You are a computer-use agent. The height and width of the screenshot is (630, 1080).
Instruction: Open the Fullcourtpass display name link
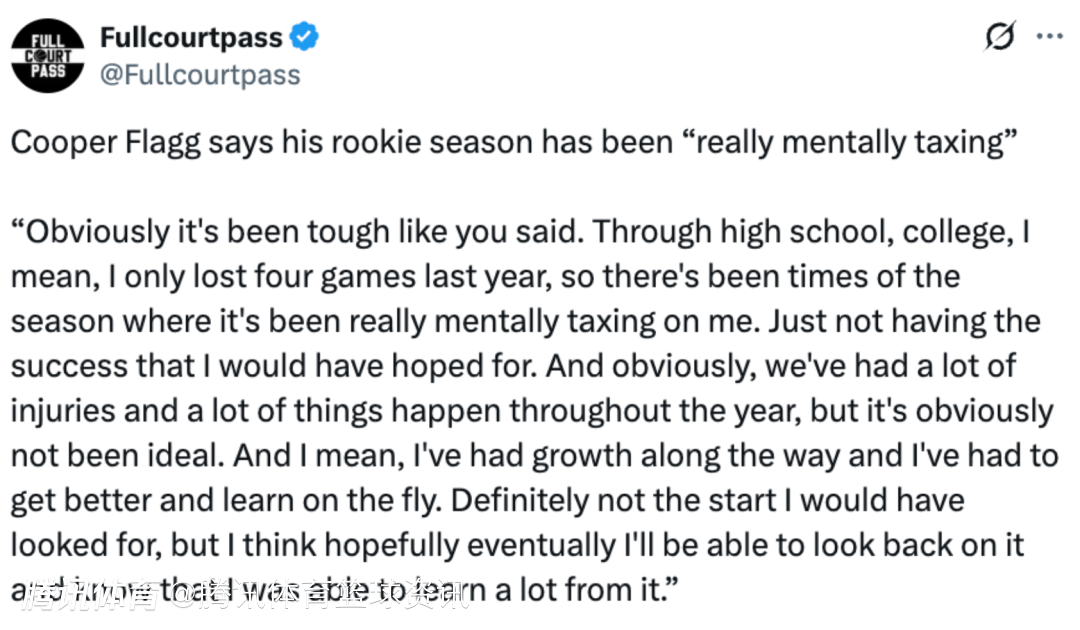pos(191,38)
